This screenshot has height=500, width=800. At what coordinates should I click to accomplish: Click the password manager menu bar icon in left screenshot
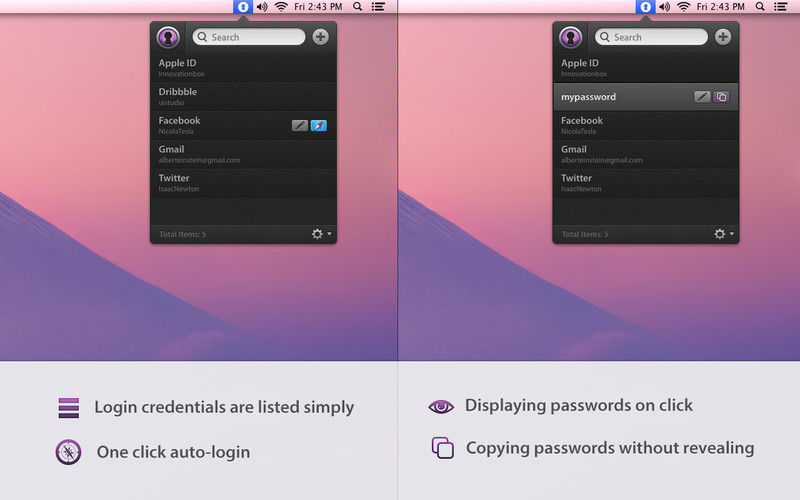(243, 7)
